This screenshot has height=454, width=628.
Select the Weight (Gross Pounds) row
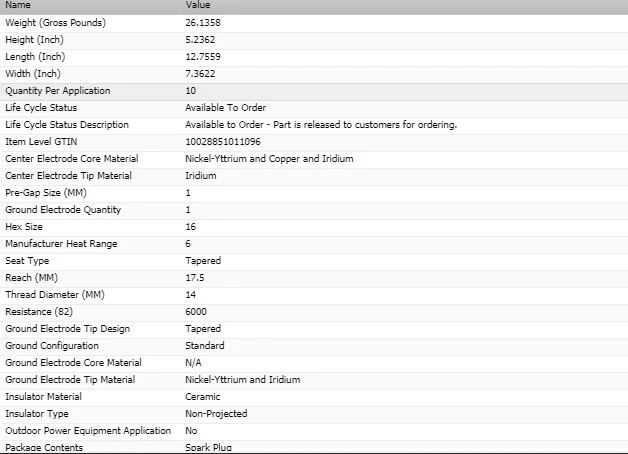tap(55, 23)
